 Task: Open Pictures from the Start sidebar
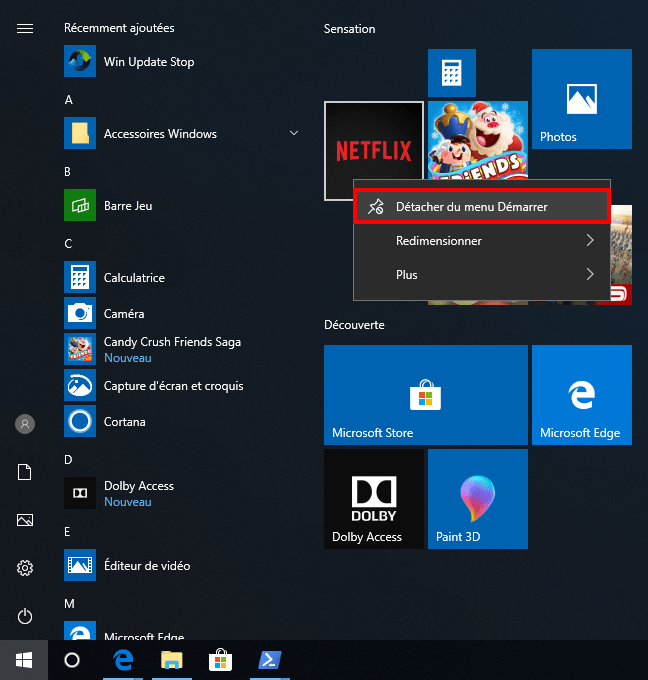pyautogui.click(x=25, y=520)
